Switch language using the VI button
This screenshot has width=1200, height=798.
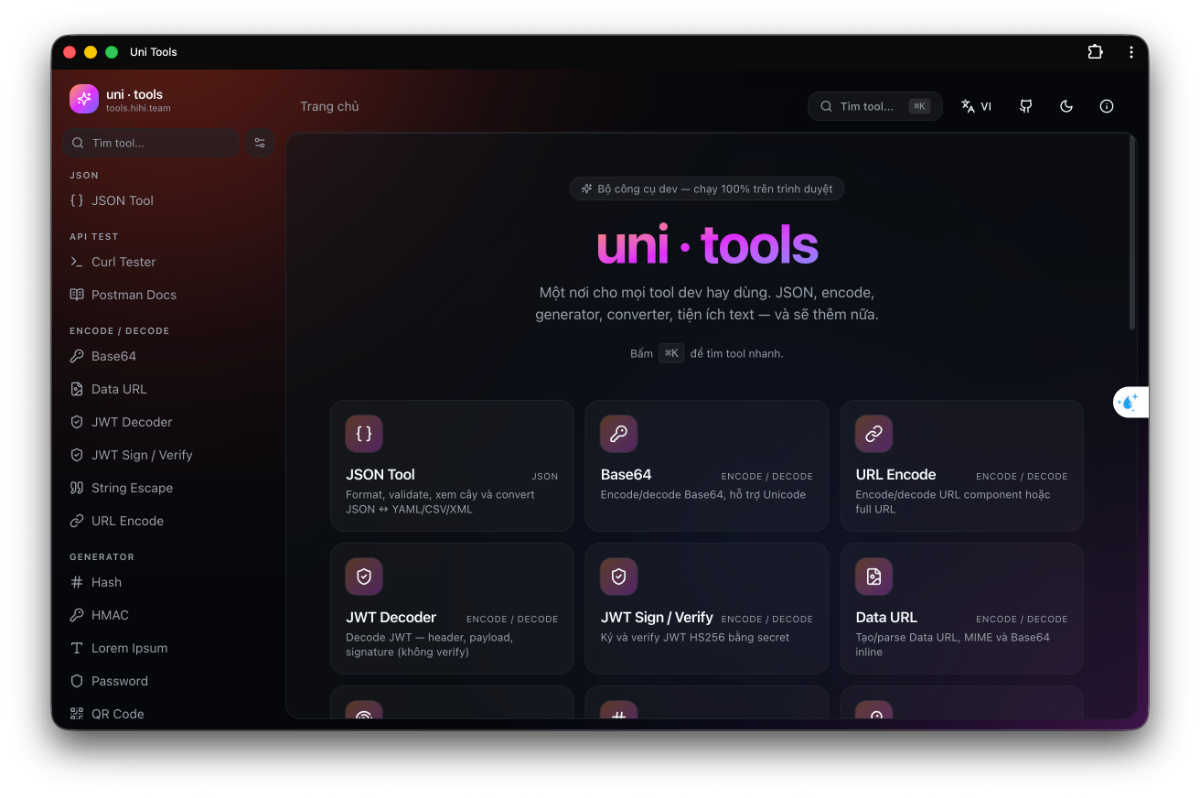[976, 106]
